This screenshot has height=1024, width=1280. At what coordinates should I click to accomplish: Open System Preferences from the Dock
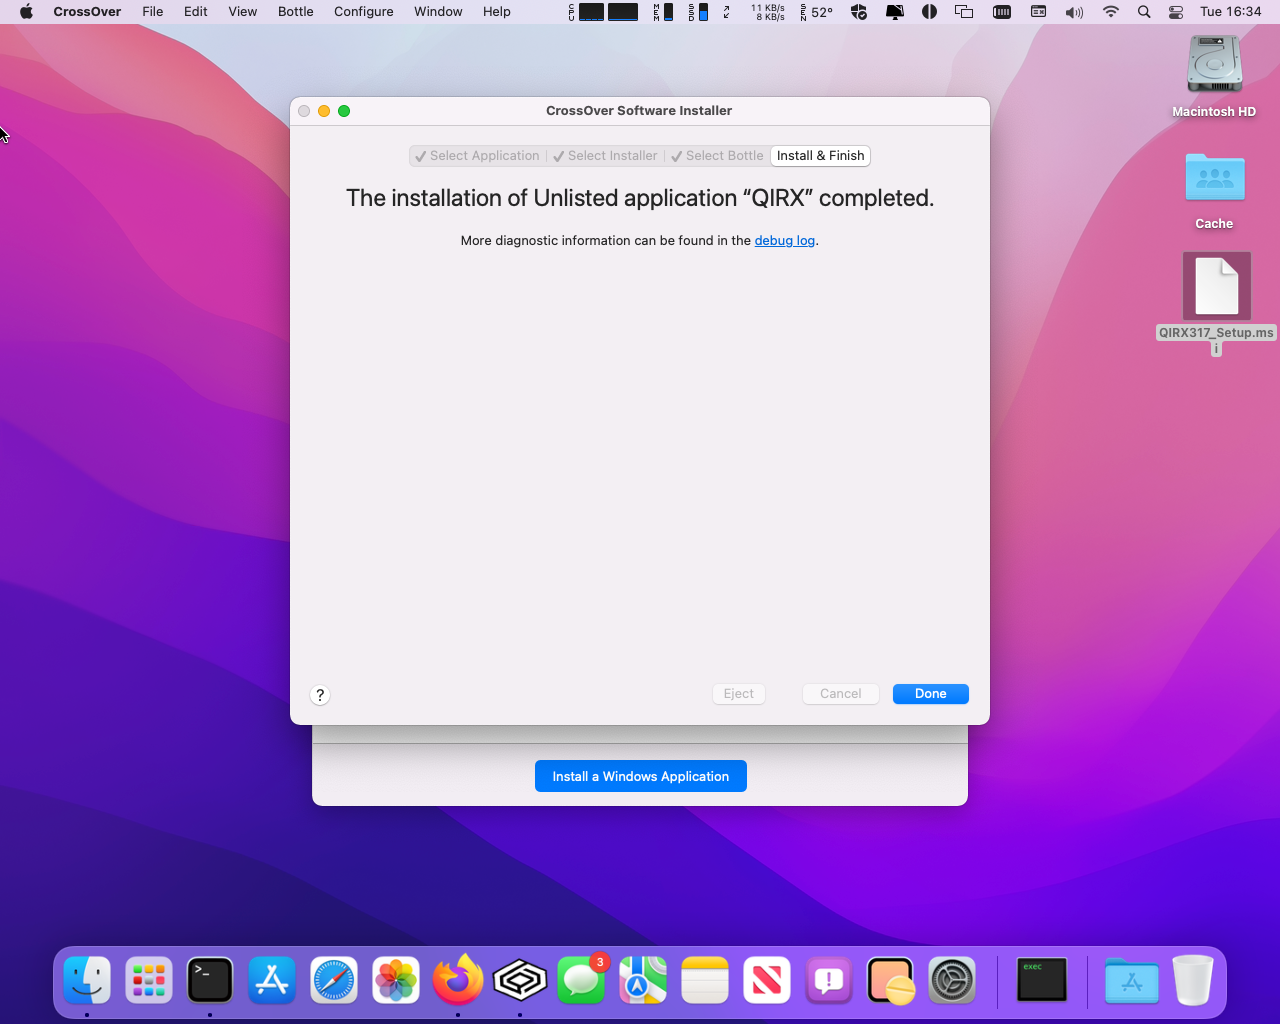[x=952, y=980]
